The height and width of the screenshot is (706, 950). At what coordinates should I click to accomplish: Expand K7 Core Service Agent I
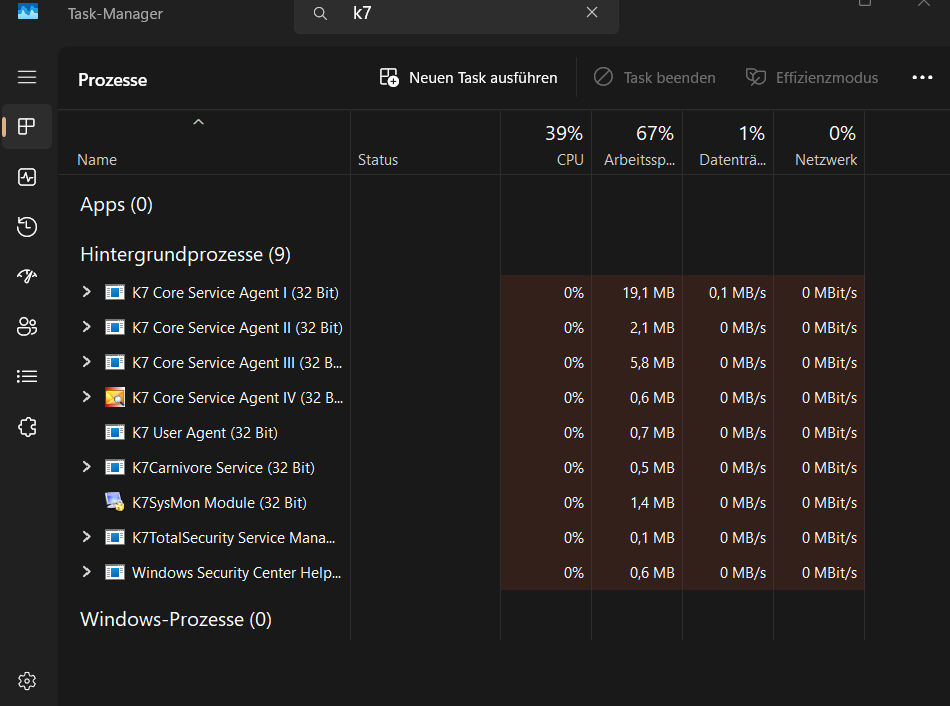point(87,292)
